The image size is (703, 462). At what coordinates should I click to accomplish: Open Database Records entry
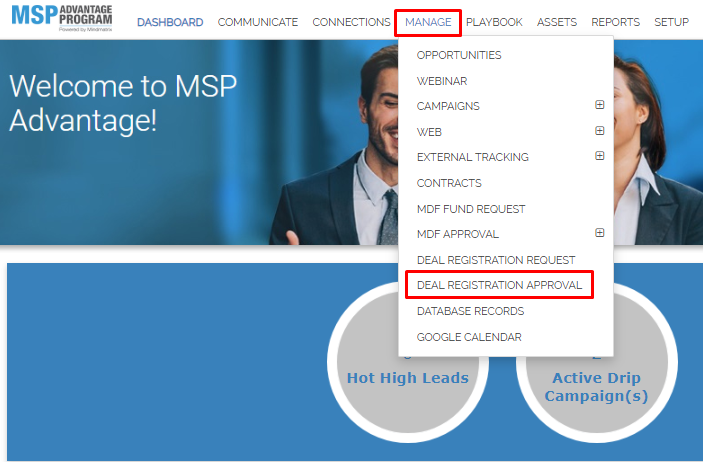(x=470, y=312)
